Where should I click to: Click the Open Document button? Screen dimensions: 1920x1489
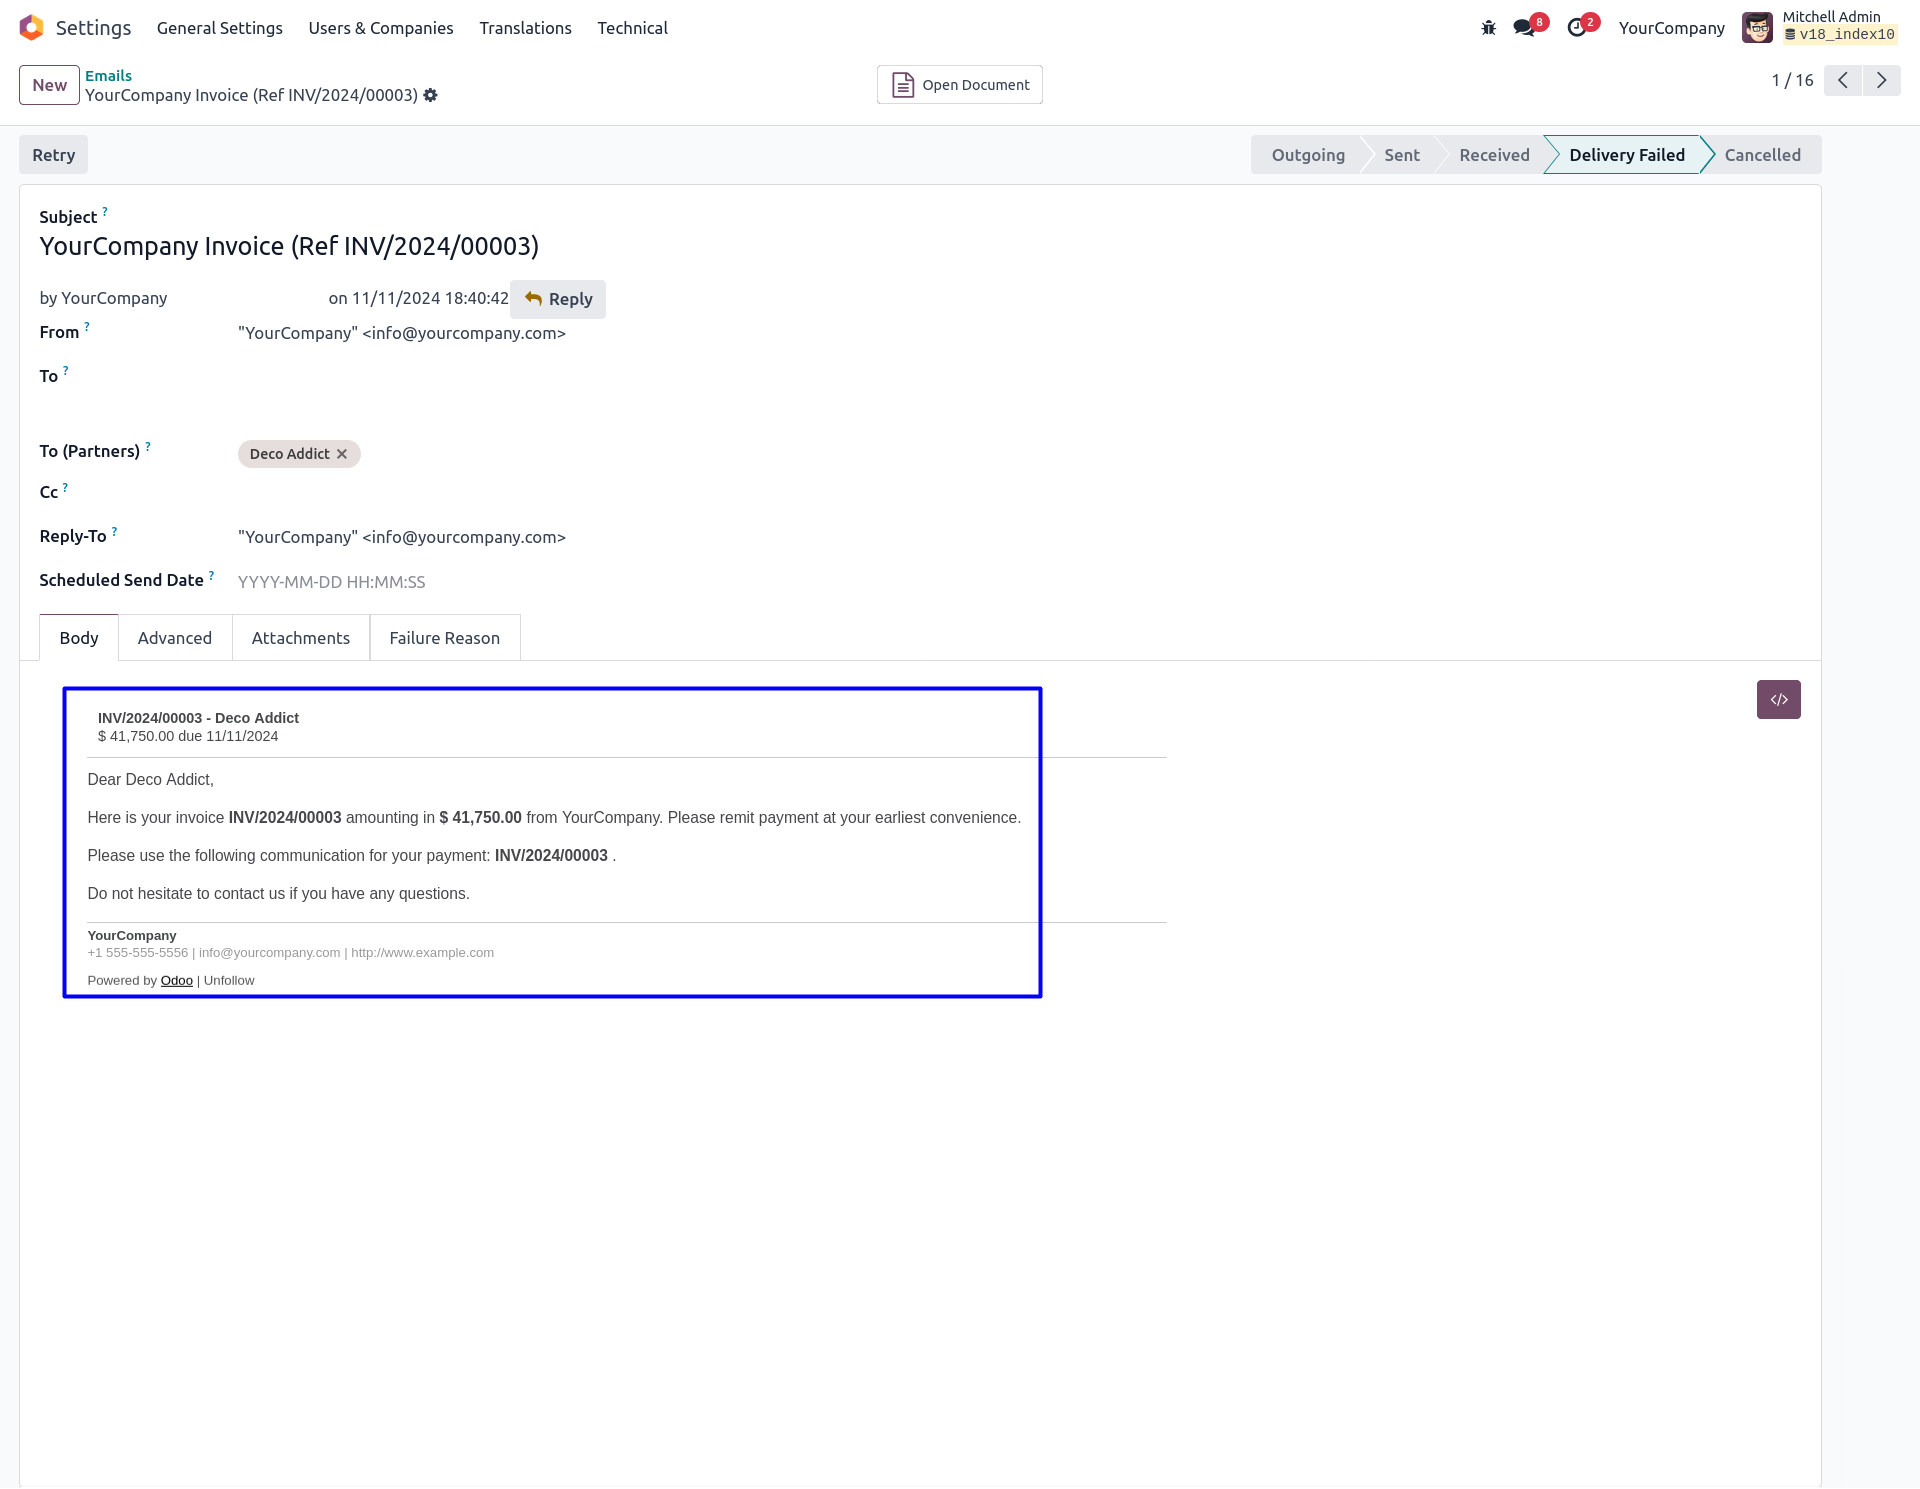[959, 85]
